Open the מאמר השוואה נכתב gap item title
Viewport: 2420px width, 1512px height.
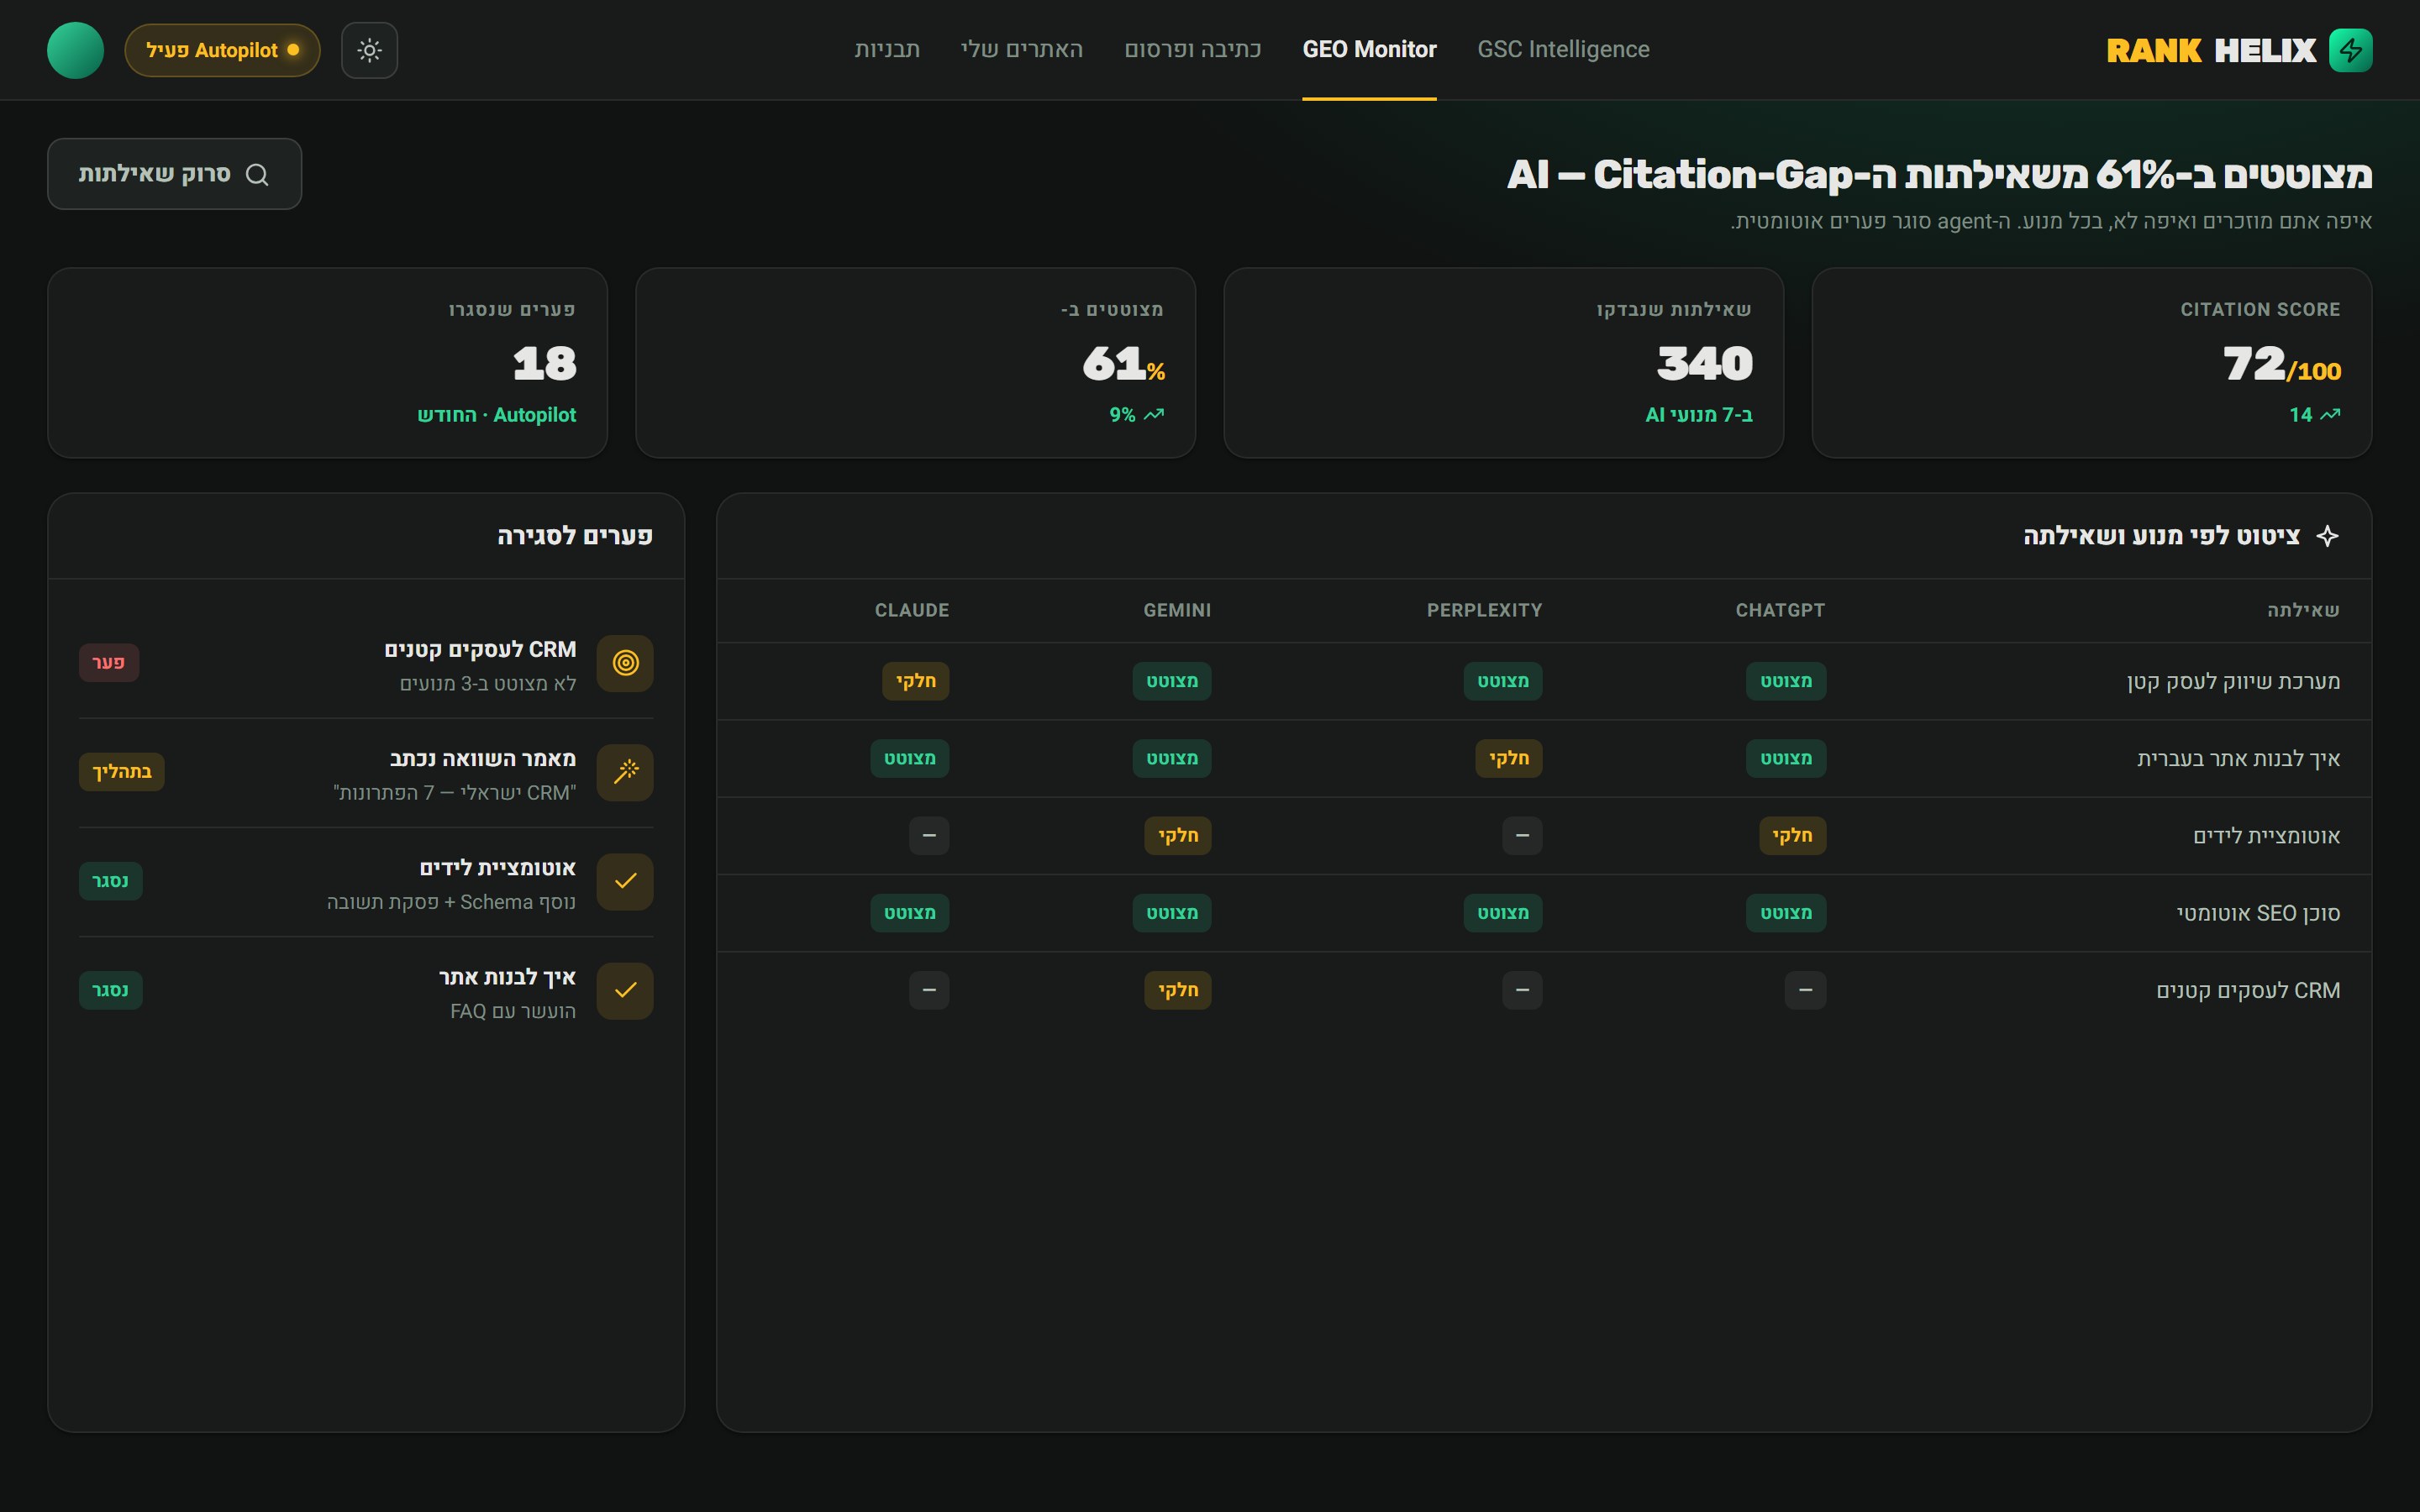(x=483, y=759)
